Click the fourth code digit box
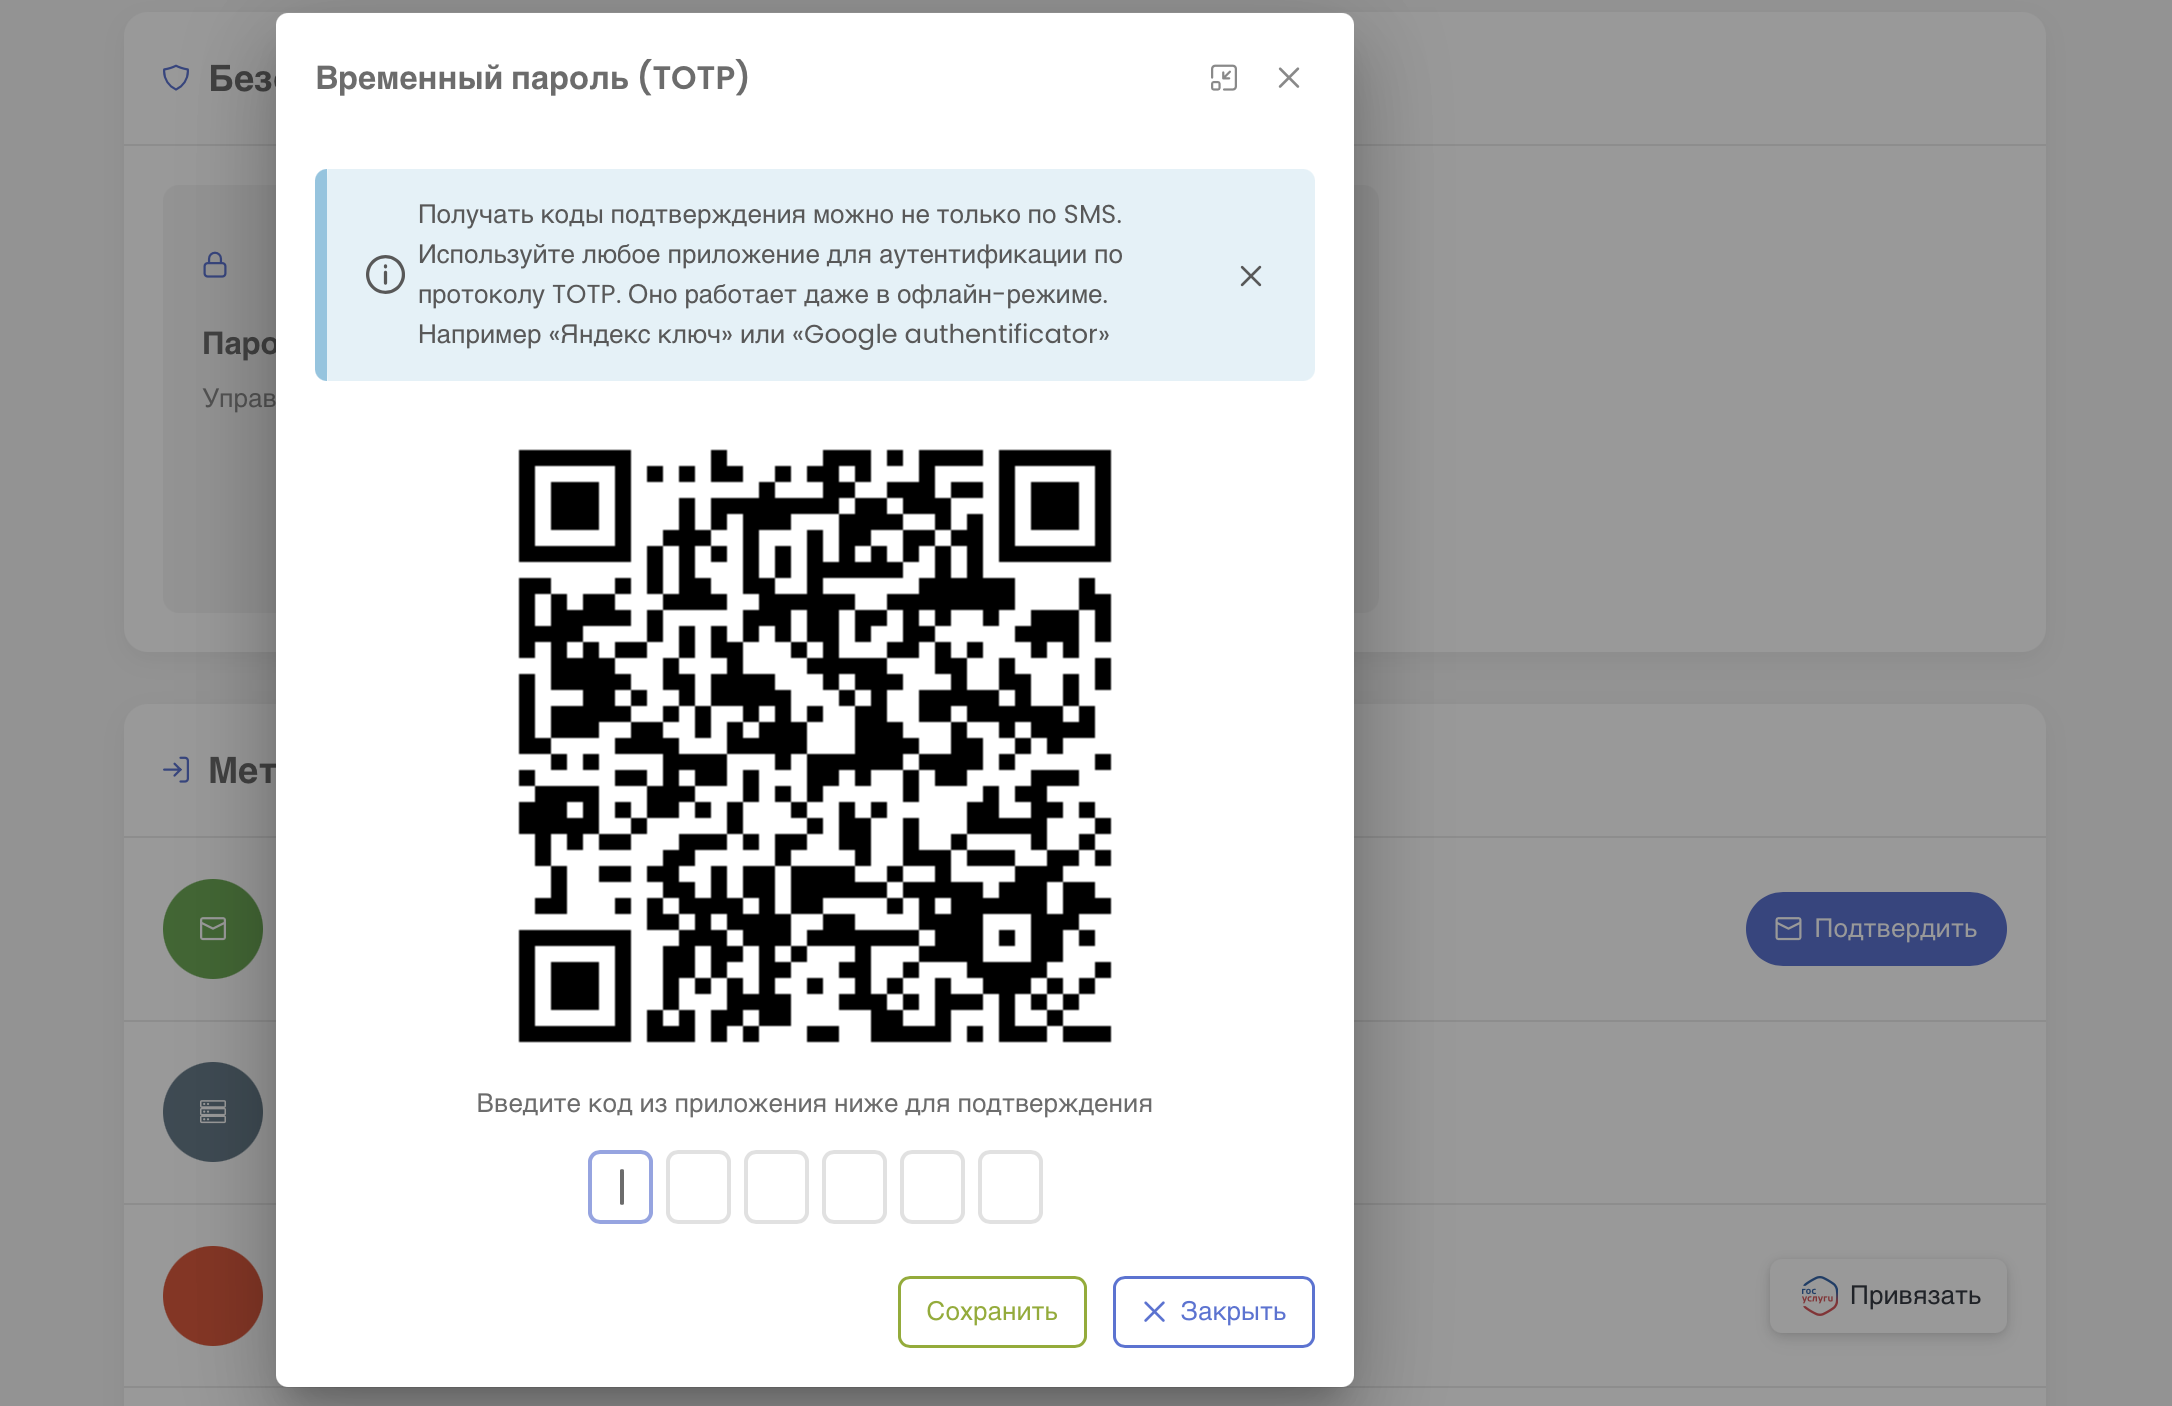The image size is (2172, 1406). [854, 1187]
